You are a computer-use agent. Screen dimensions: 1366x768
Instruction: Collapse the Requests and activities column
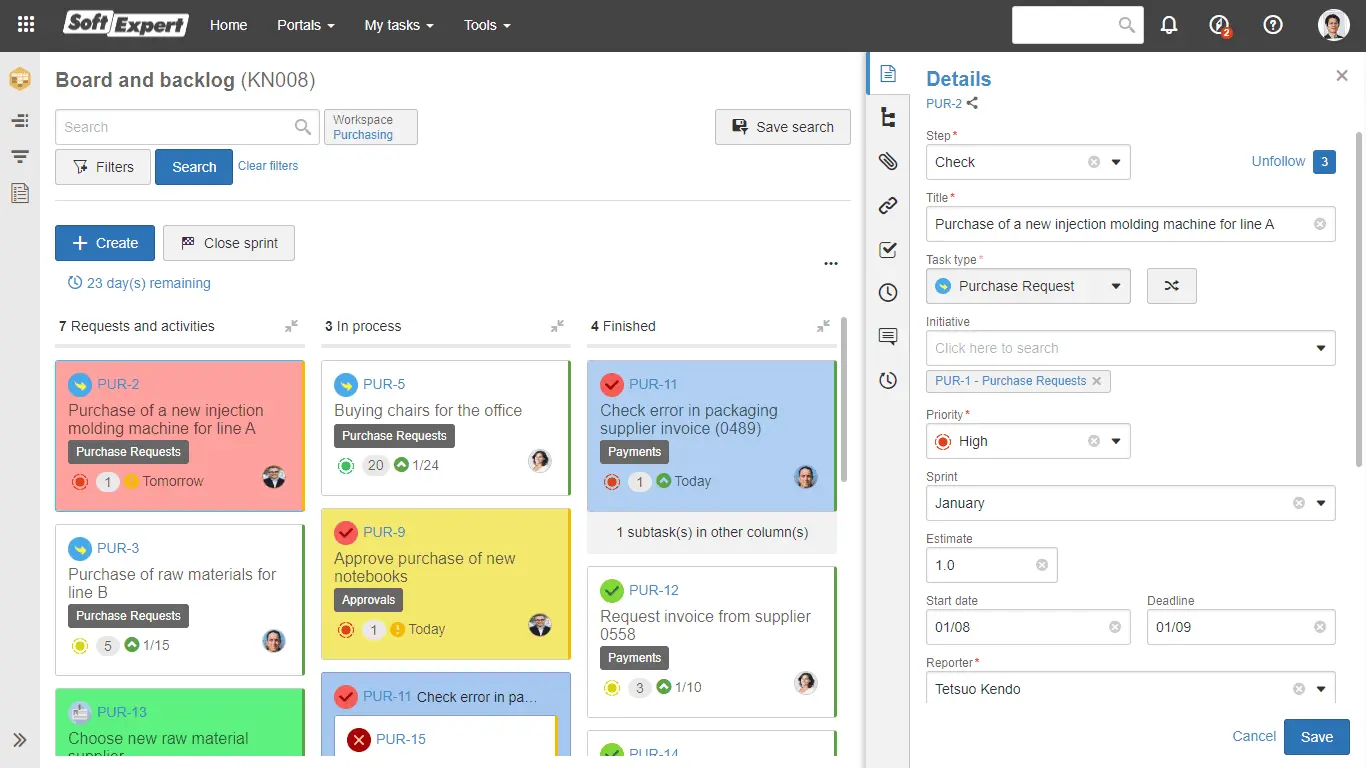point(291,326)
